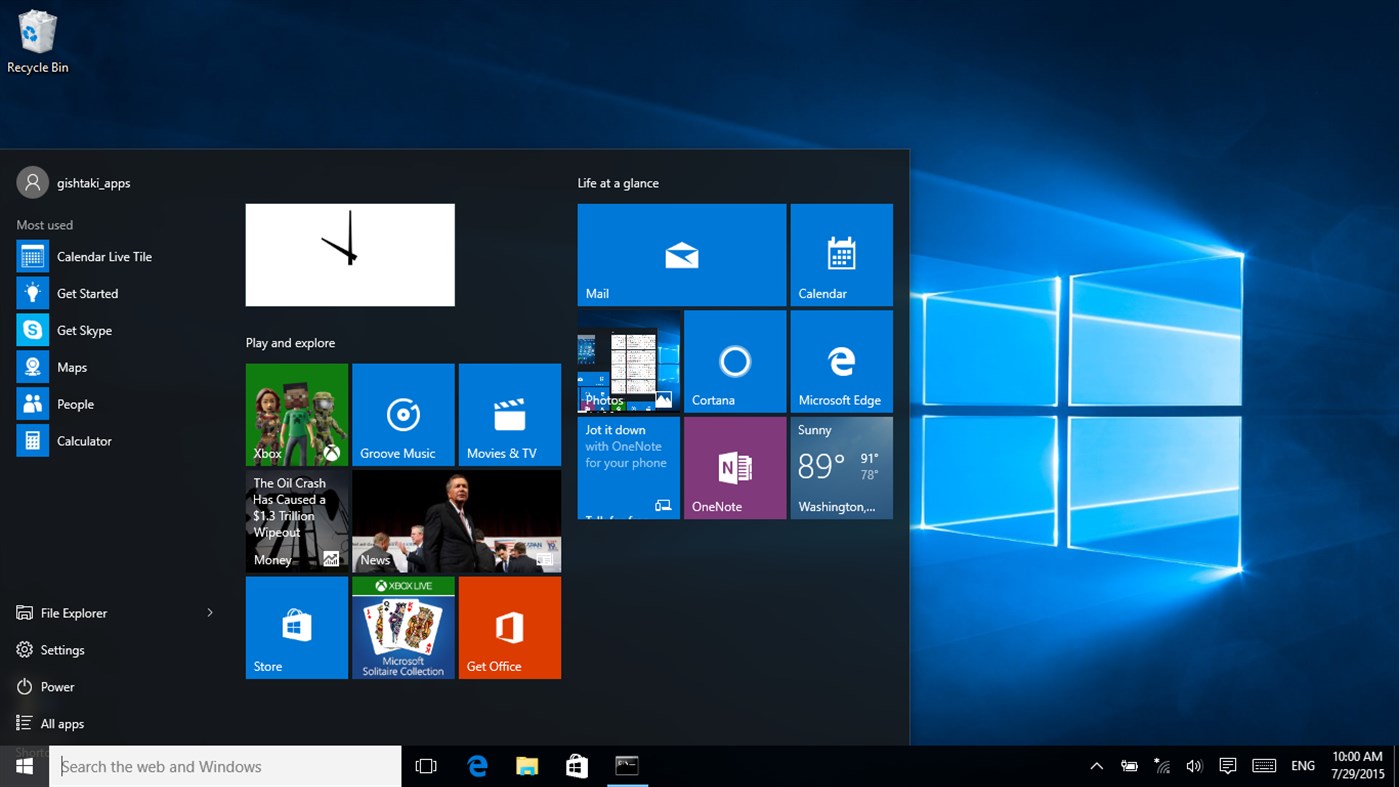Open the All apps list
The height and width of the screenshot is (787, 1399).
61,723
